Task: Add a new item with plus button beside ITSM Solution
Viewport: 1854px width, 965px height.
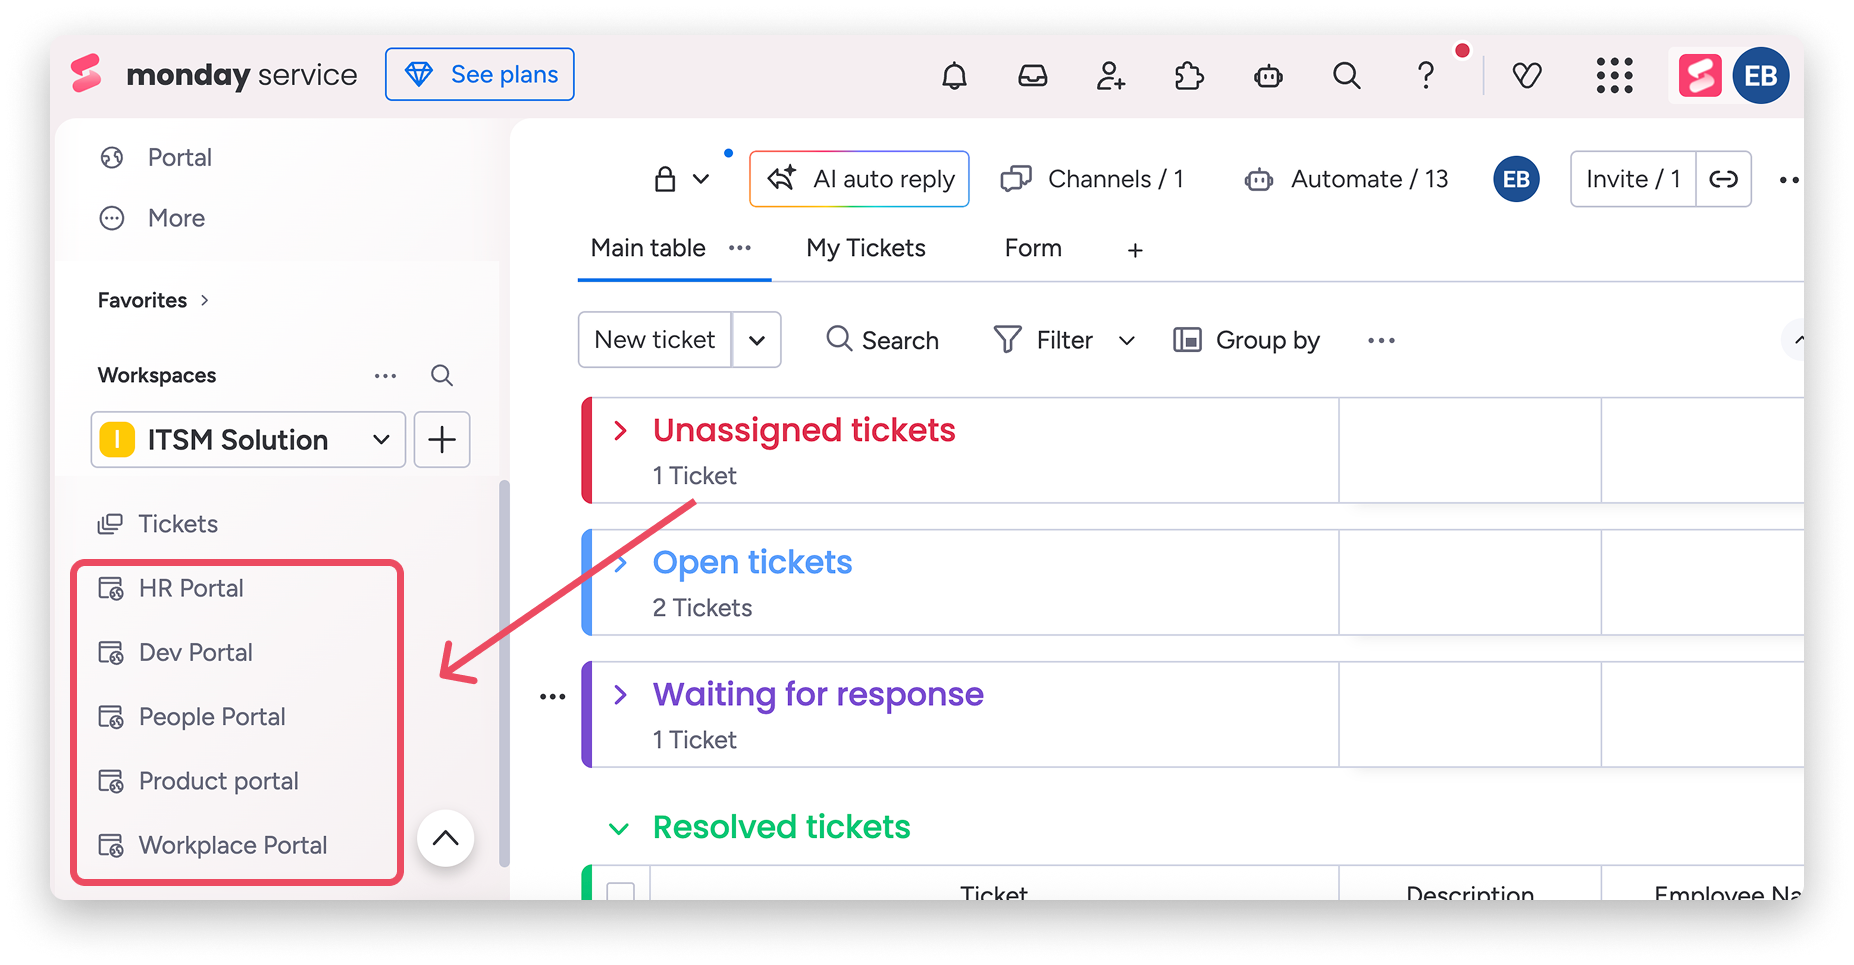Action: tap(442, 439)
